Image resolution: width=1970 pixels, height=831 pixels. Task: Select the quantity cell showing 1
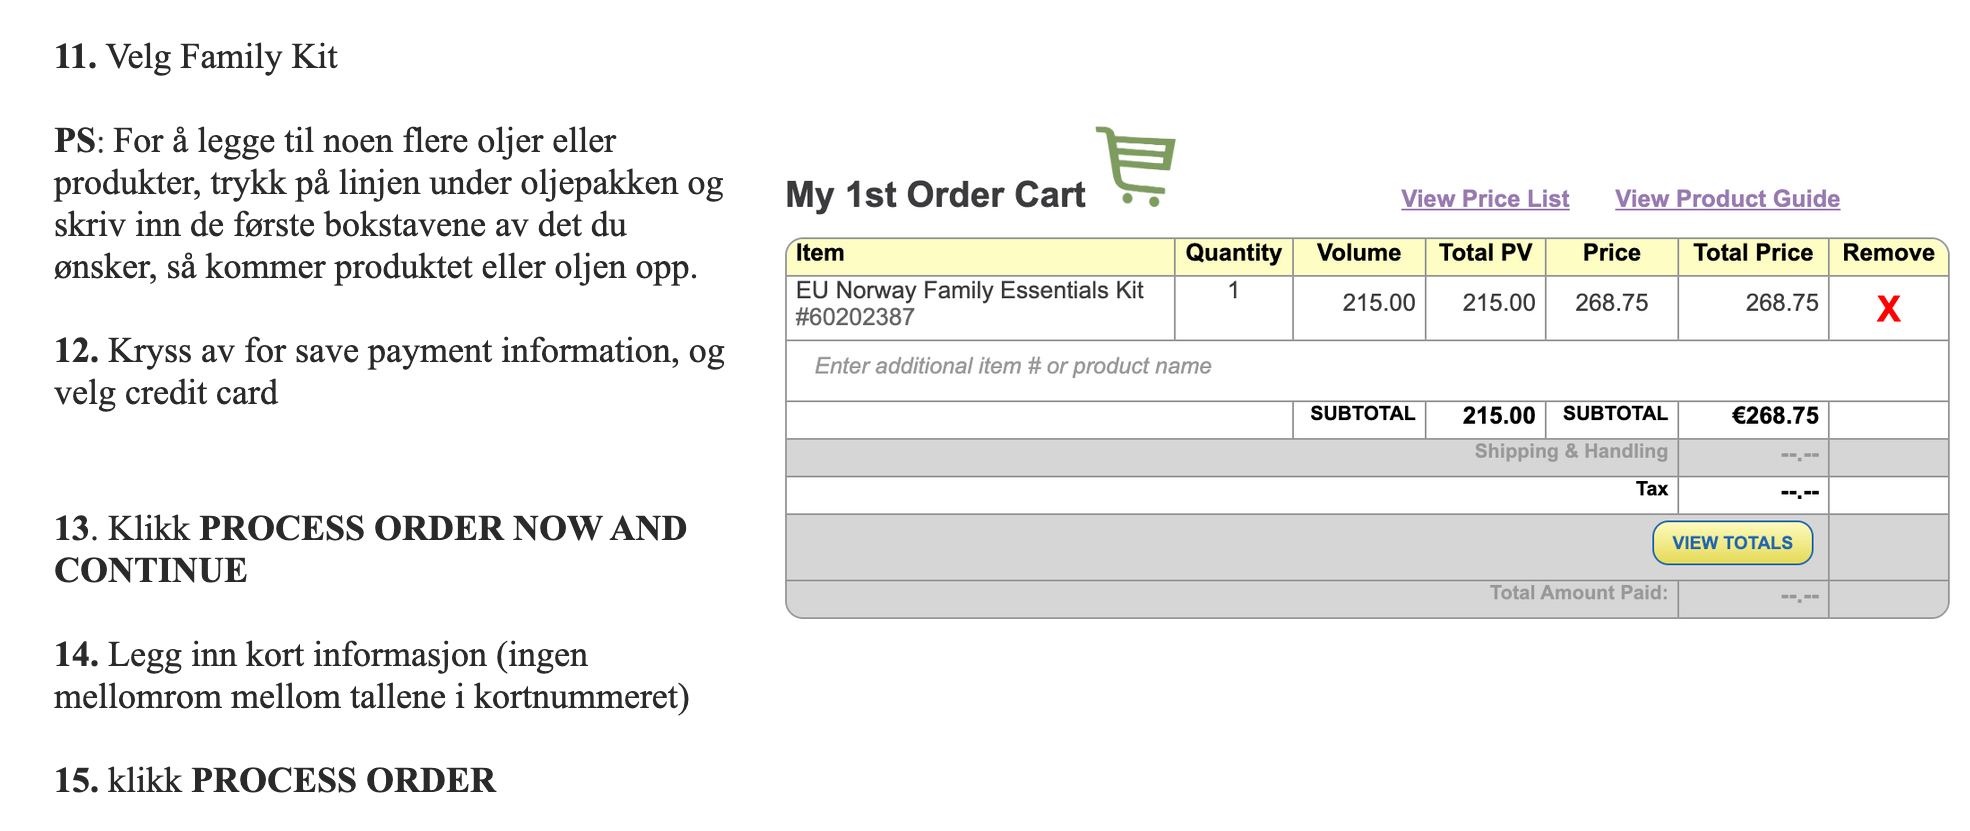point(1233,290)
